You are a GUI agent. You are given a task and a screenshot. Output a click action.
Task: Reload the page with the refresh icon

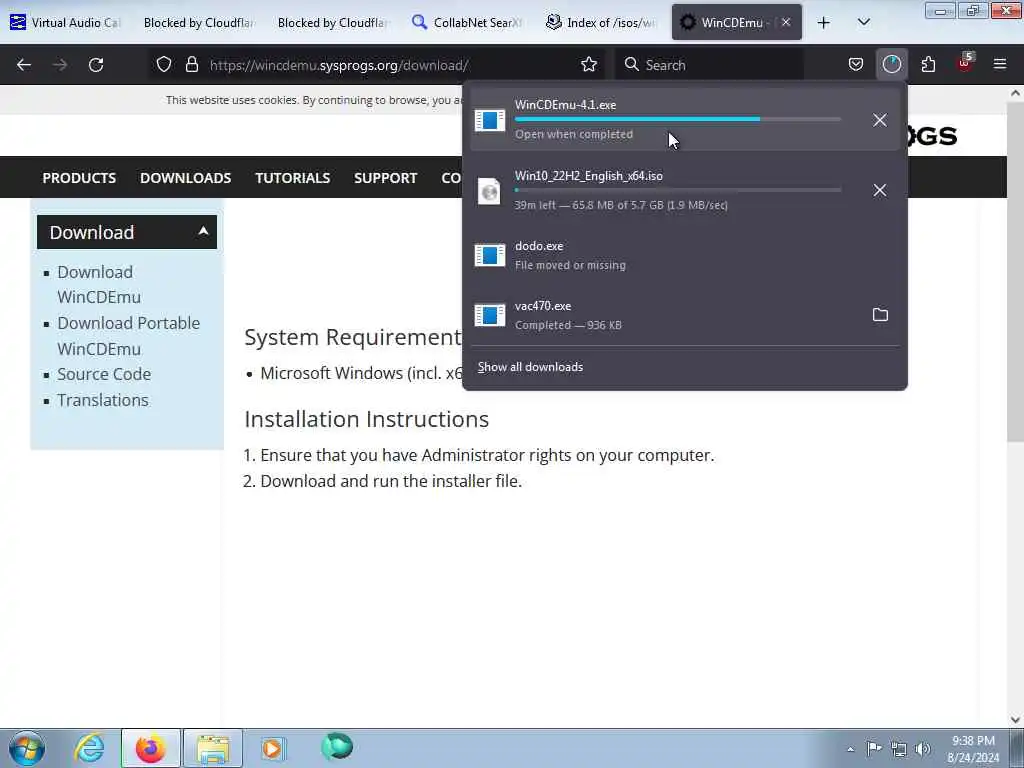click(x=96, y=65)
